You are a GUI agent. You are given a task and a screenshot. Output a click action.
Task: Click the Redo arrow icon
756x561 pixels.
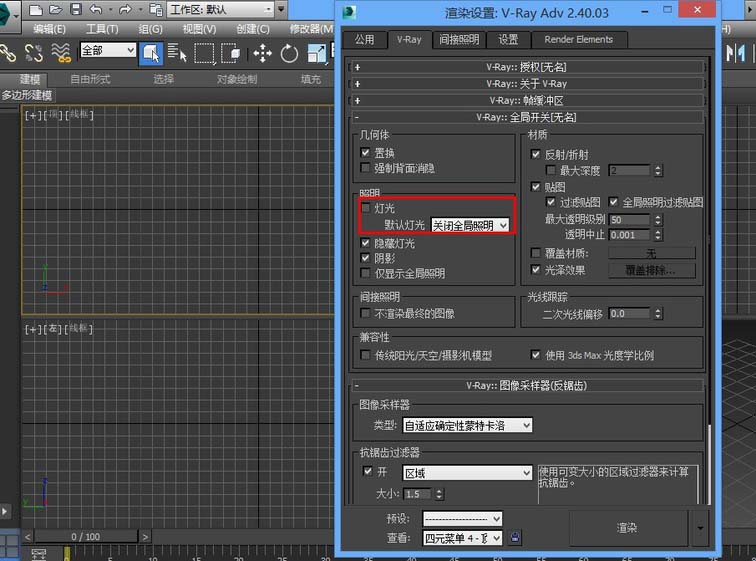coord(125,9)
